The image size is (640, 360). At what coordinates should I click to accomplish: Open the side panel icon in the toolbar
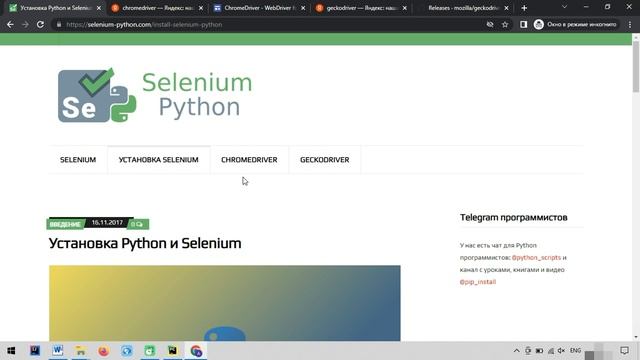(x=523, y=24)
